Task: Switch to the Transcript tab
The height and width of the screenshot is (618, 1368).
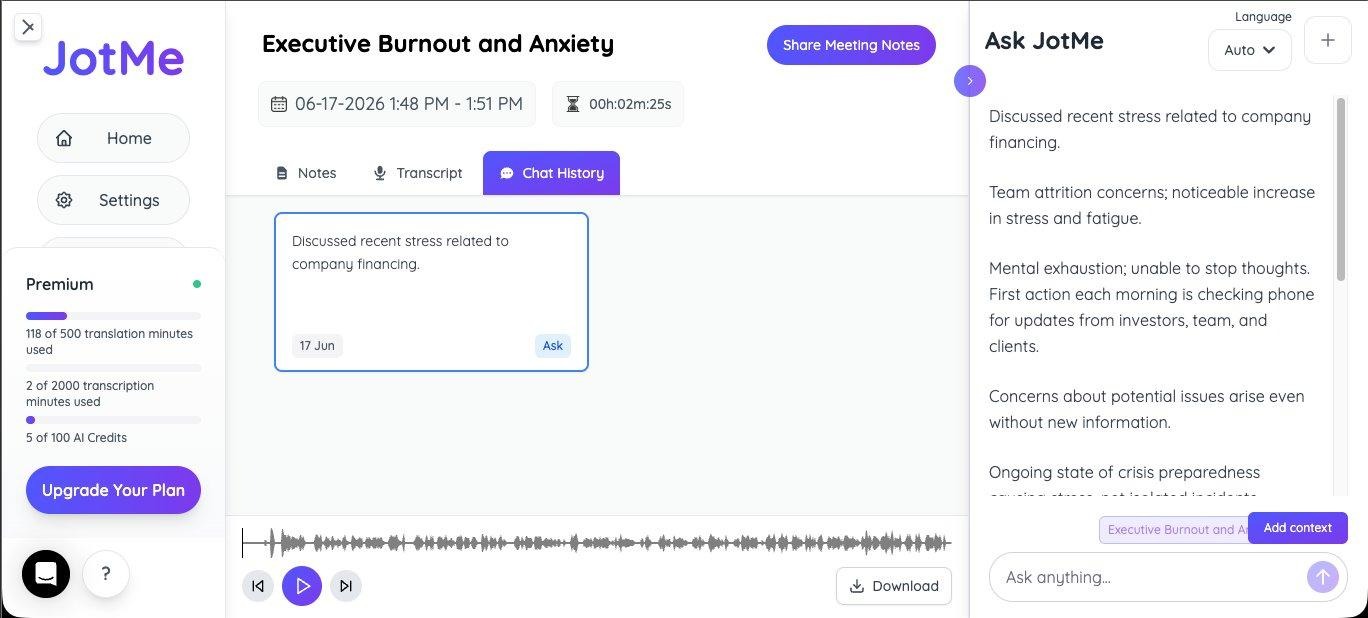Action: [417, 173]
